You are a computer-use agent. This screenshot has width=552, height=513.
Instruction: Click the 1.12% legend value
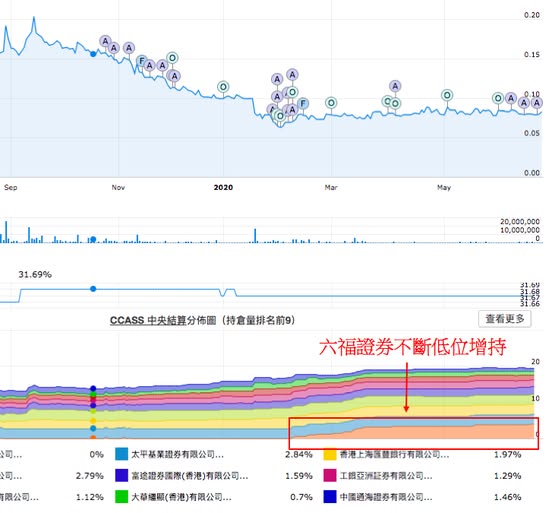coord(90,497)
